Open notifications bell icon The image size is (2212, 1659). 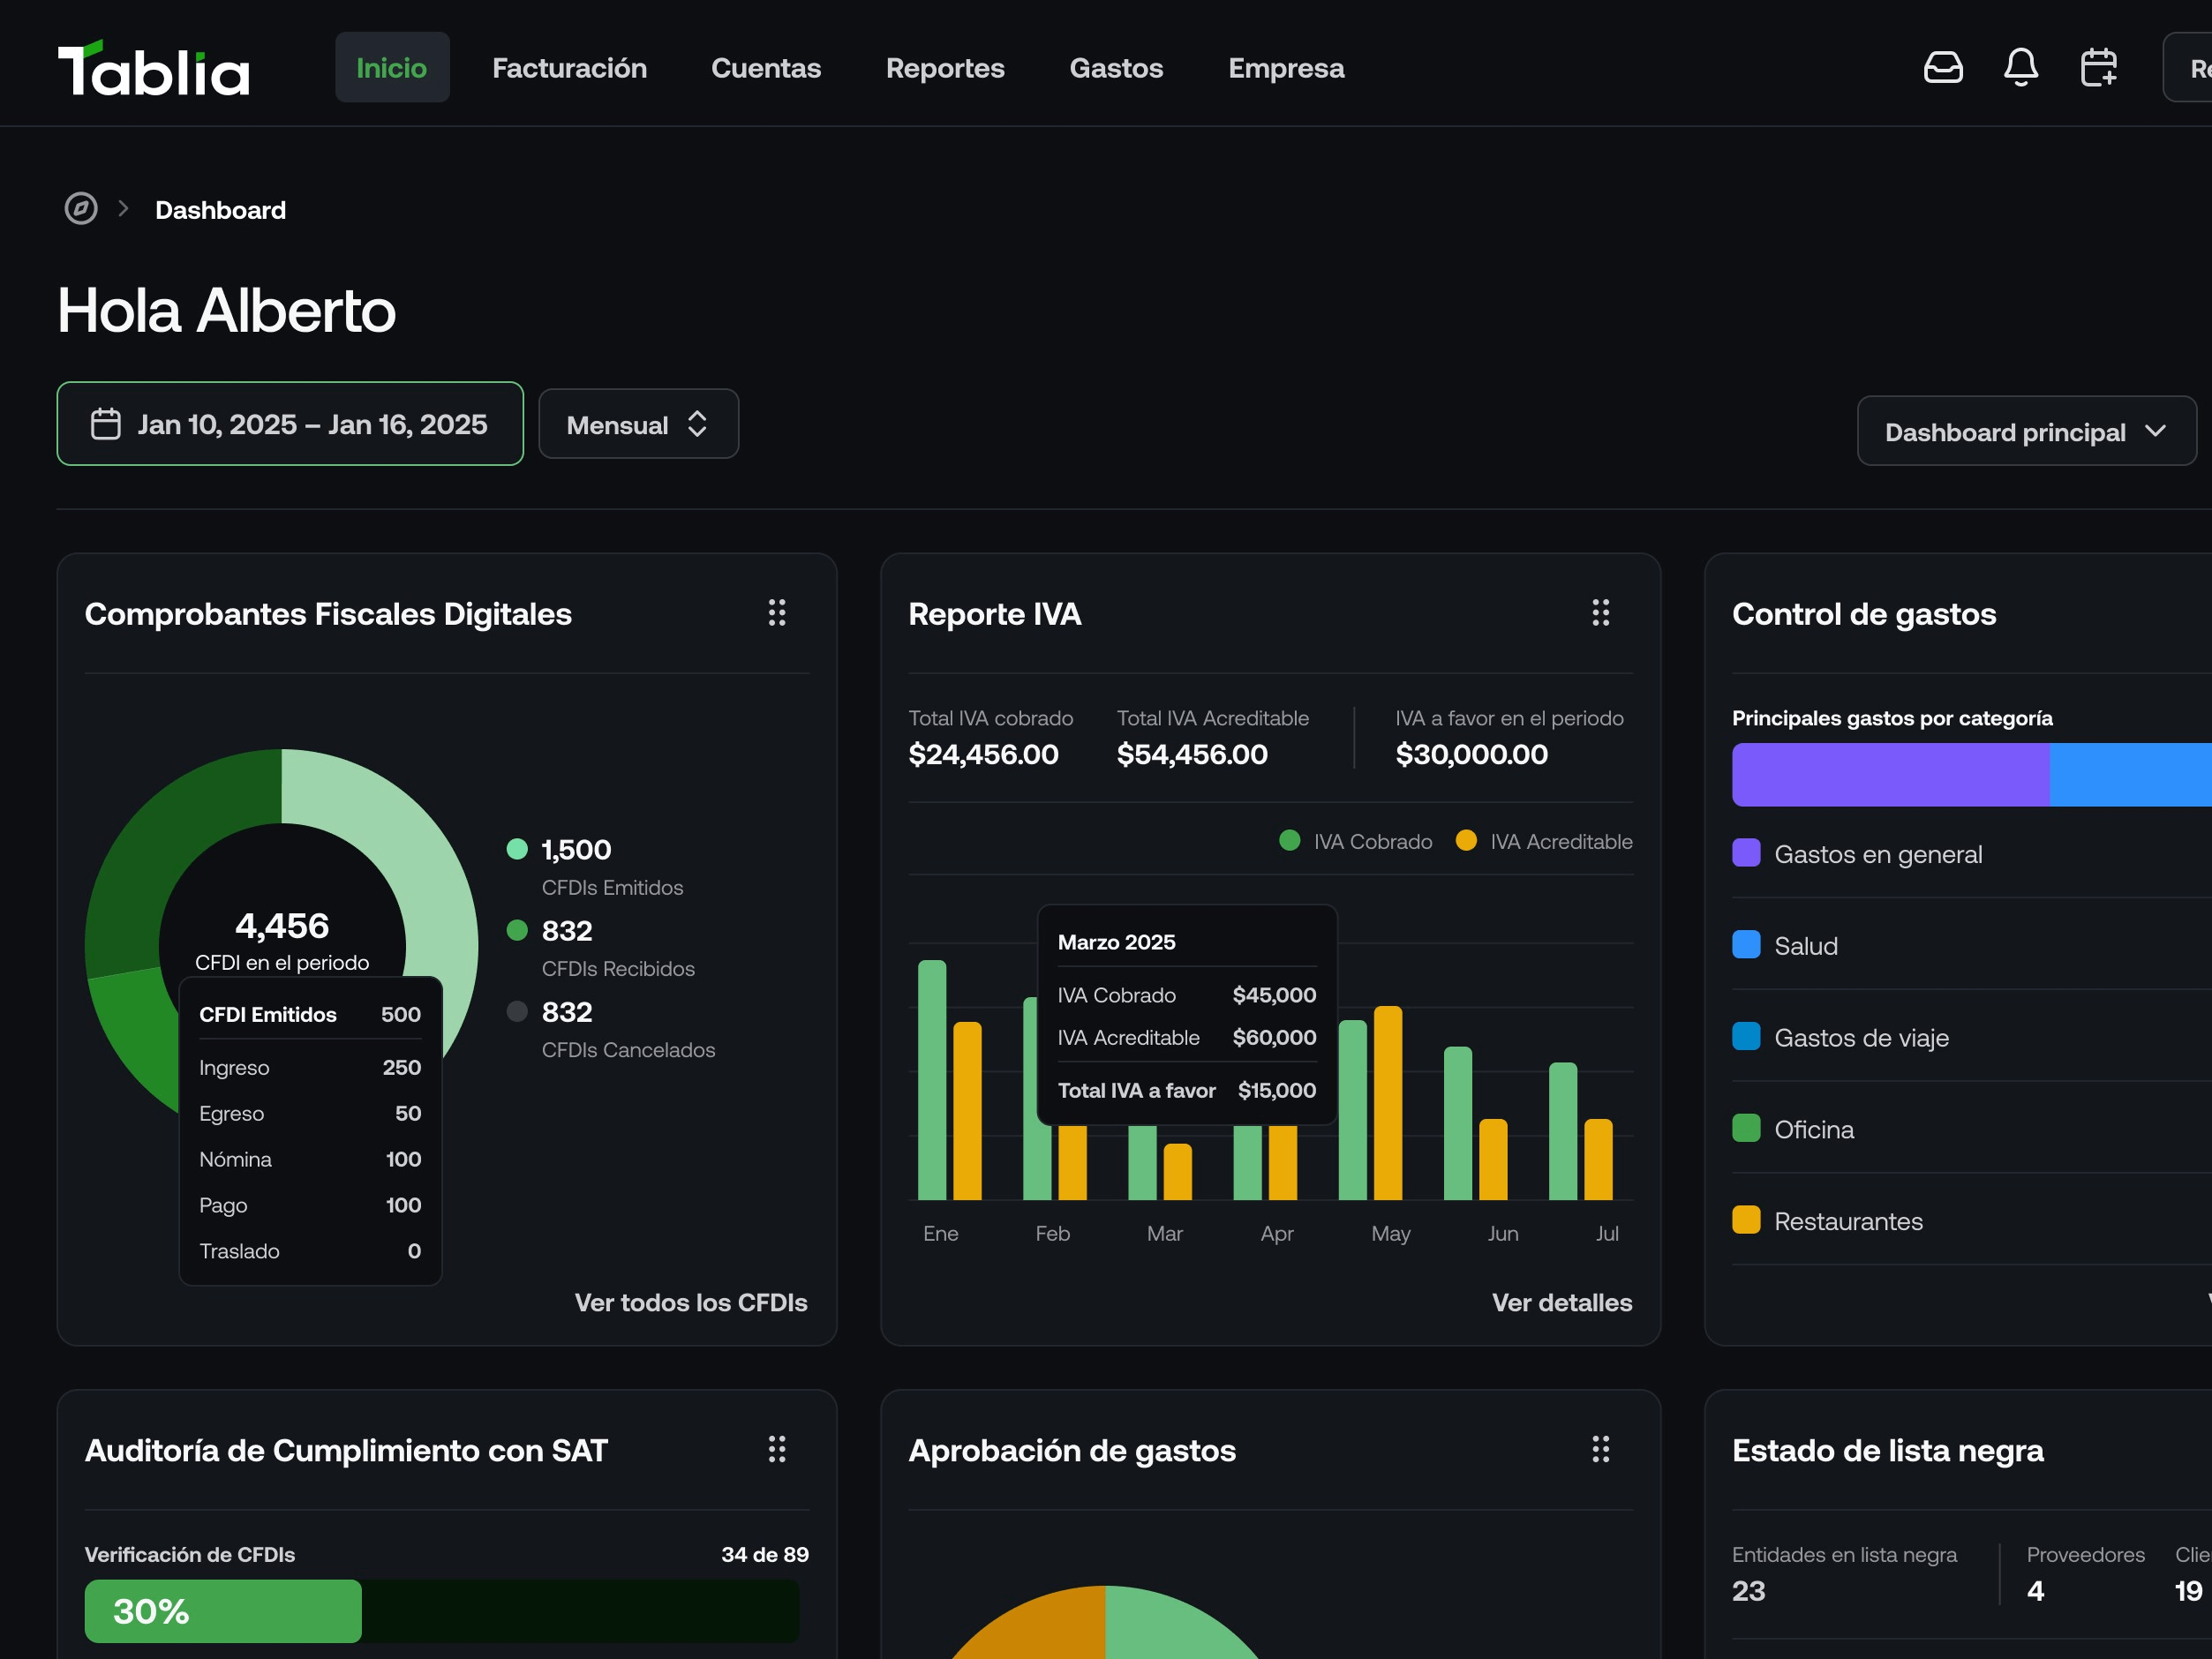pyautogui.click(x=2020, y=67)
